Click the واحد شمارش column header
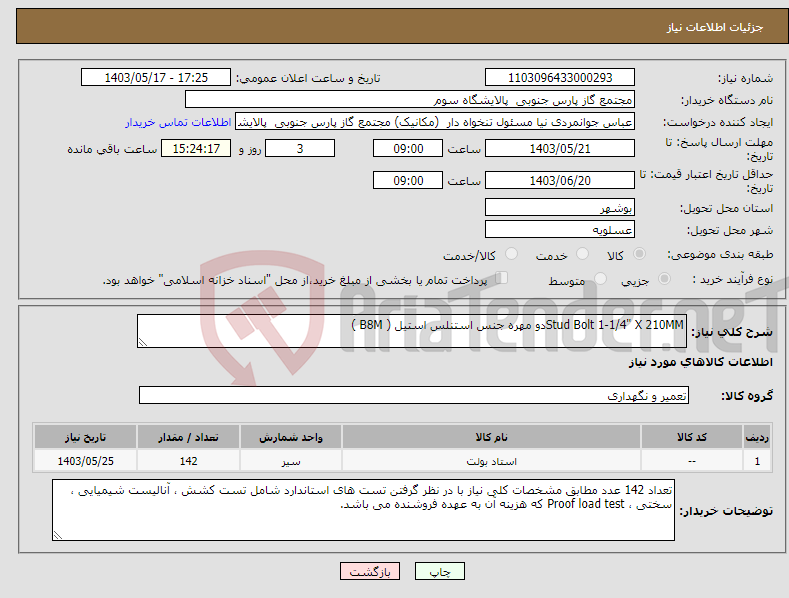This screenshot has width=789, height=598. [x=291, y=437]
